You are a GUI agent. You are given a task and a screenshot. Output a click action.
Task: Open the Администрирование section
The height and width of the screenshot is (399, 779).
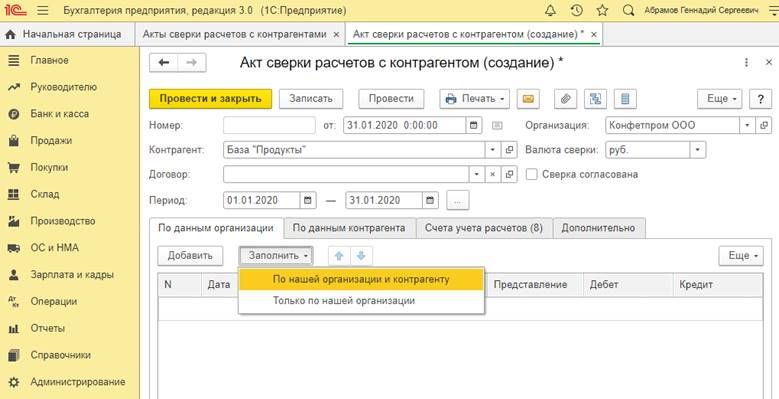pos(78,382)
